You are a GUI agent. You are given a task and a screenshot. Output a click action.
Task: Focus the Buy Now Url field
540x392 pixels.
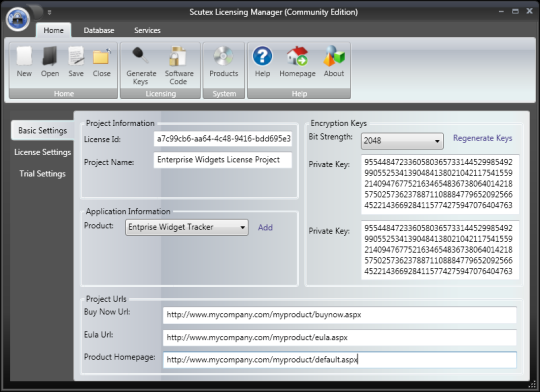[340, 315]
